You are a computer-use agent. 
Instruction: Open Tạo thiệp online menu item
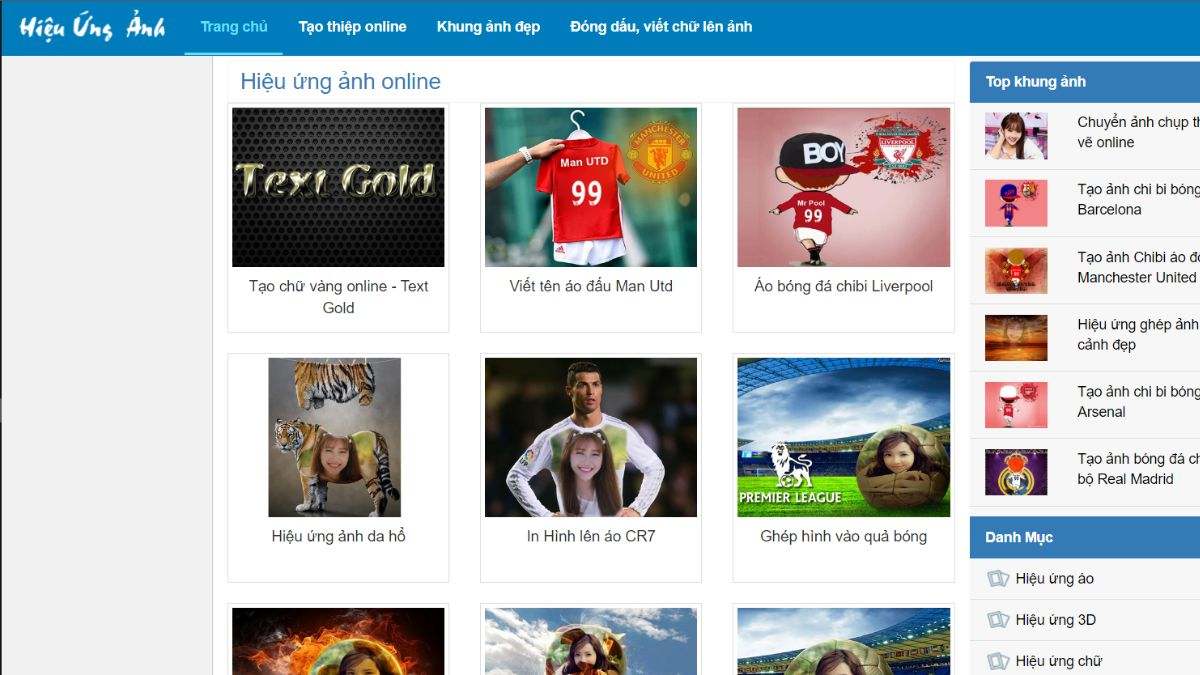[x=352, y=27]
